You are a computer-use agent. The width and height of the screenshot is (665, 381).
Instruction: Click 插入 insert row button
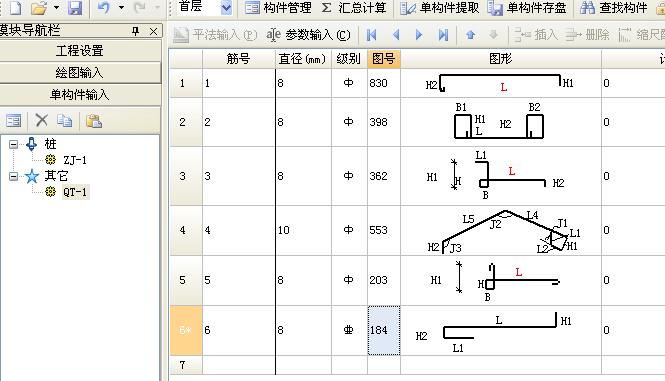pos(536,35)
